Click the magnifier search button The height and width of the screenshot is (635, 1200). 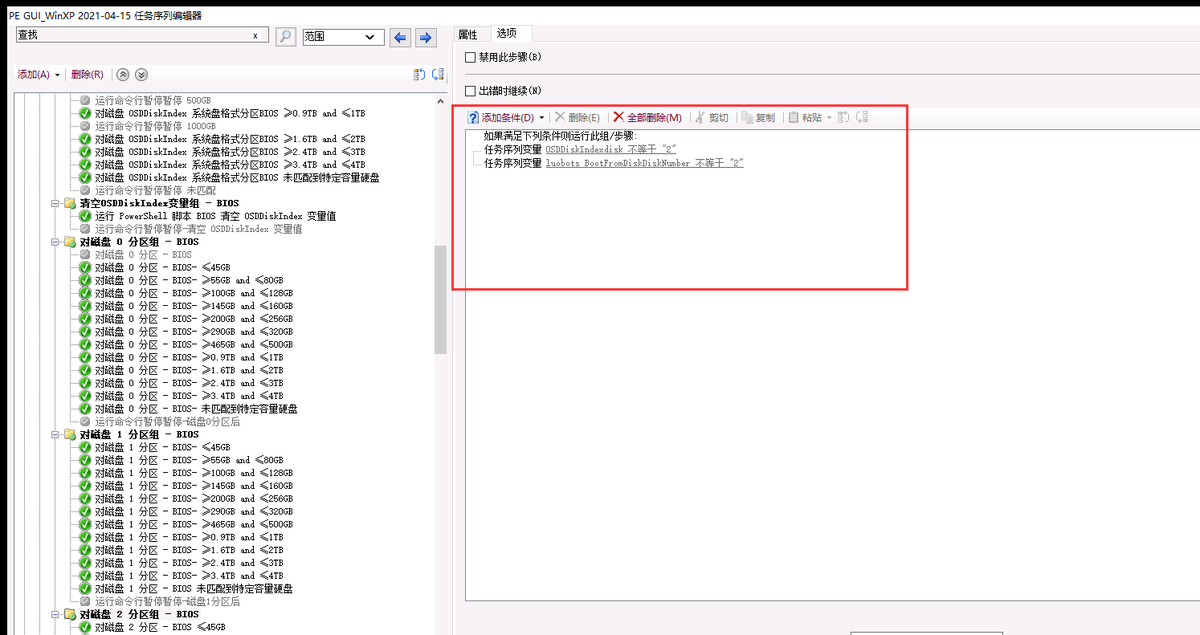[285, 37]
